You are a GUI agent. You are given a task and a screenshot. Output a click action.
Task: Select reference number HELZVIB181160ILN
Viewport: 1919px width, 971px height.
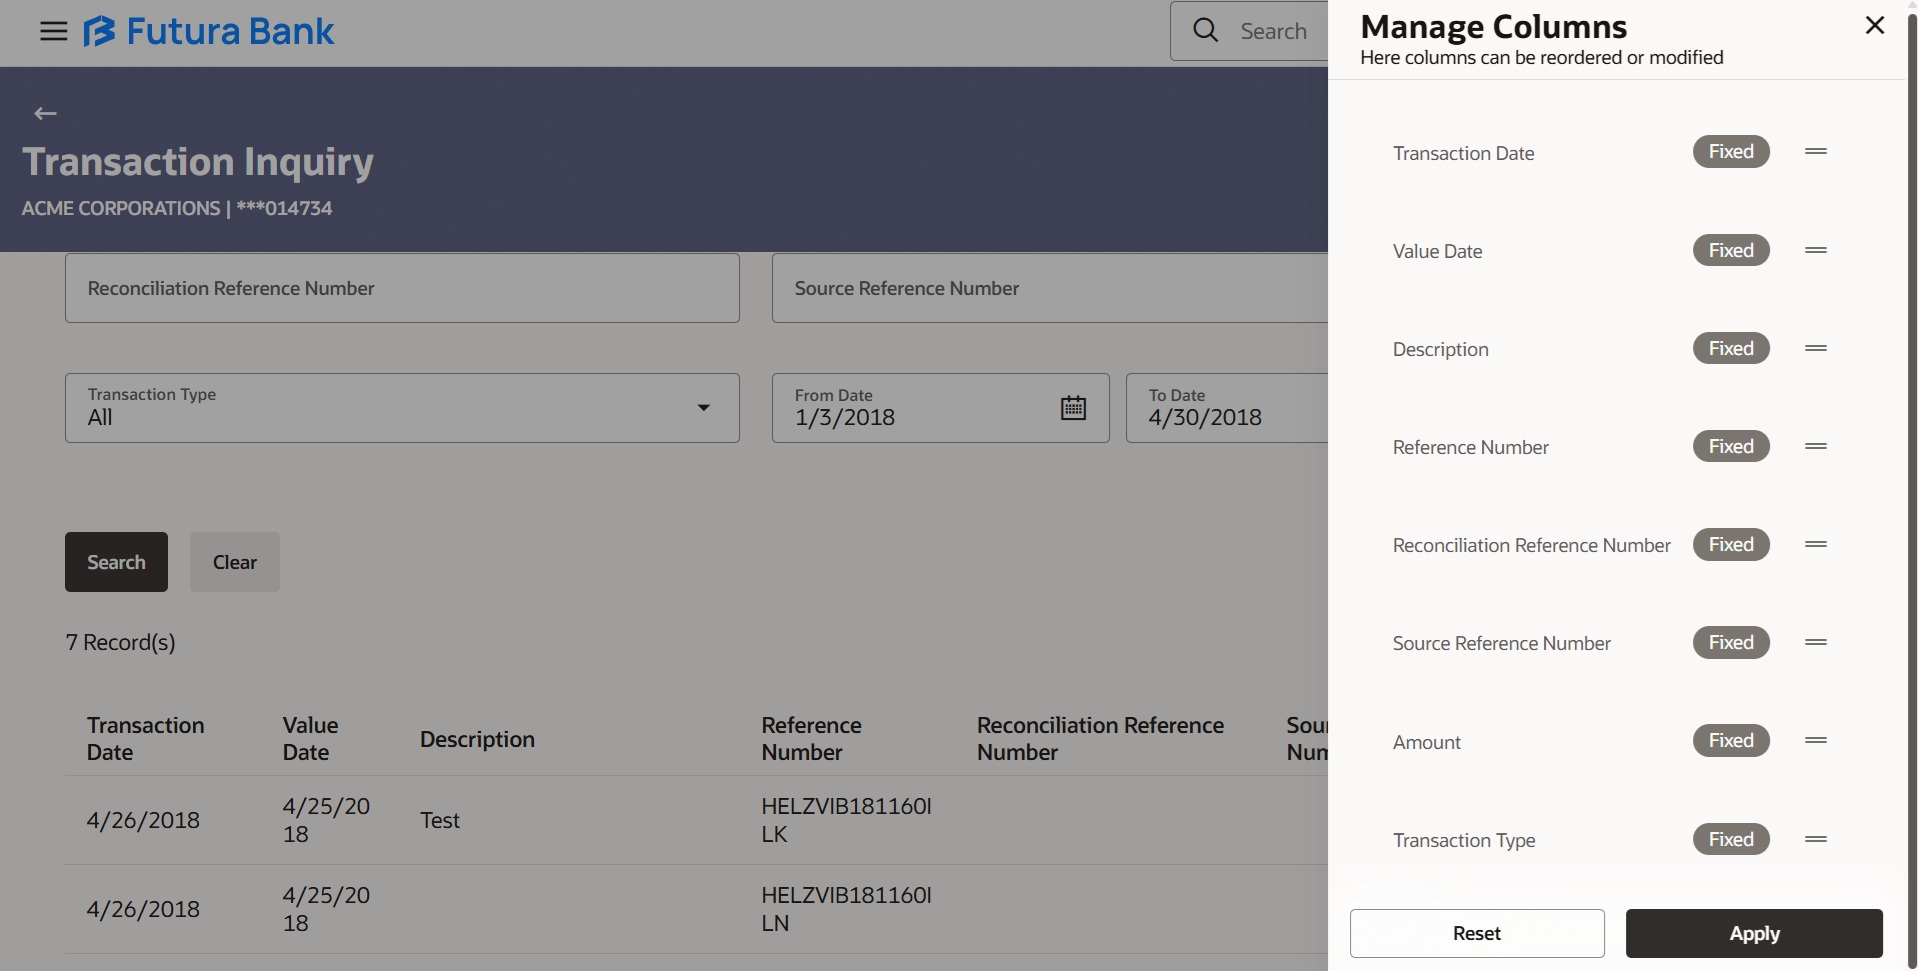[846, 909]
